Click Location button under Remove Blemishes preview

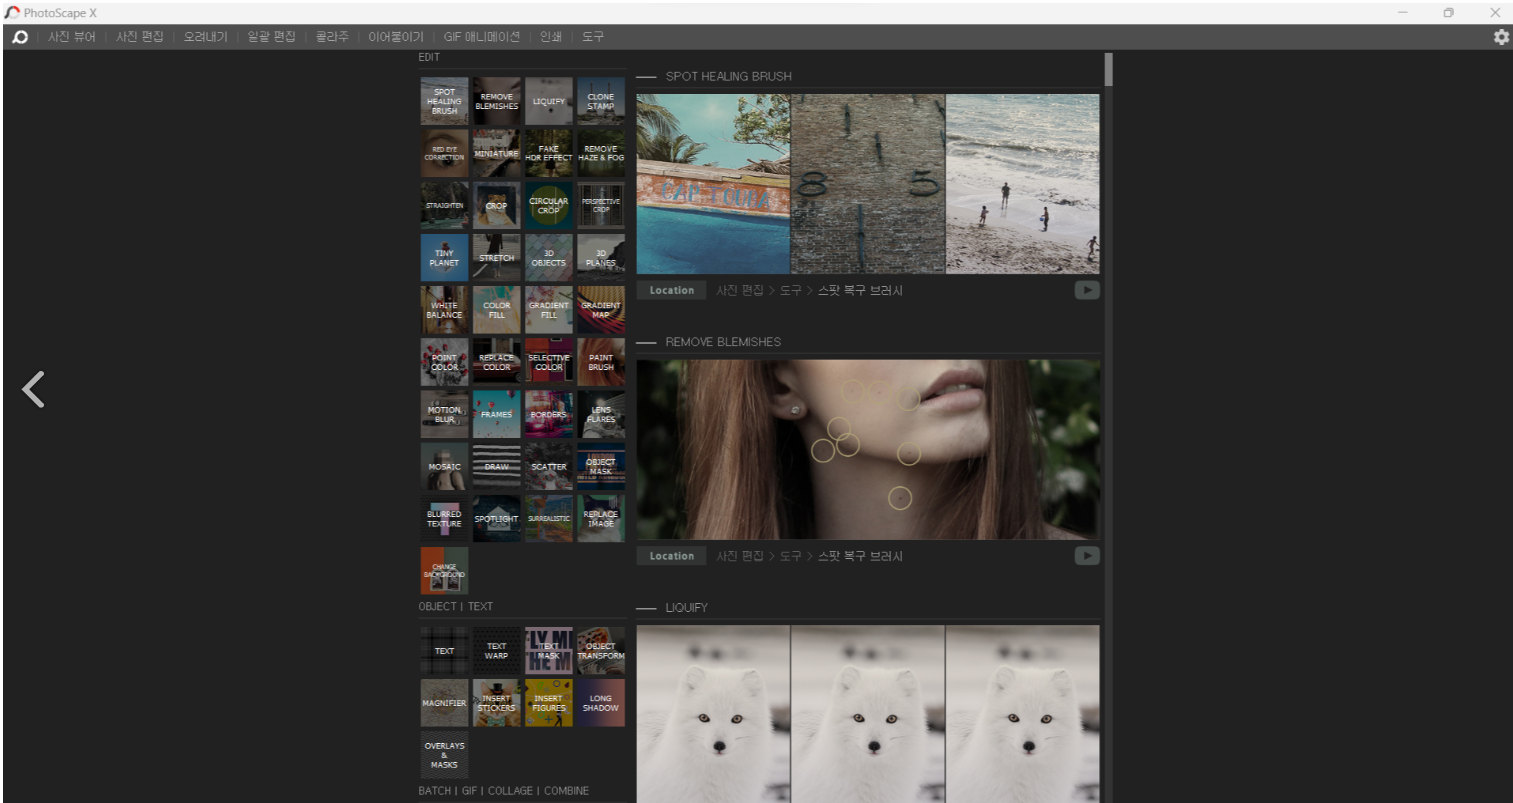click(x=671, y=556)
